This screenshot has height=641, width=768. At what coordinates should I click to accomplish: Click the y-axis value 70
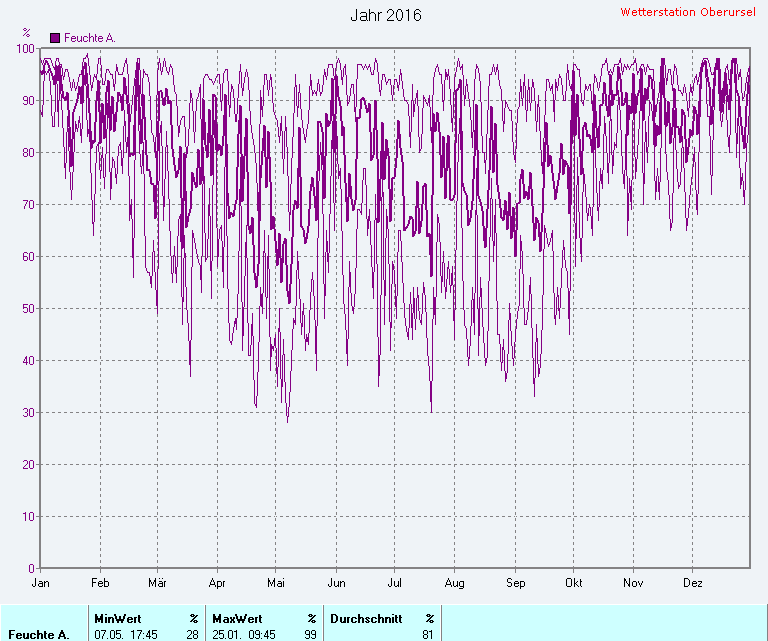(x=28, y=204)
